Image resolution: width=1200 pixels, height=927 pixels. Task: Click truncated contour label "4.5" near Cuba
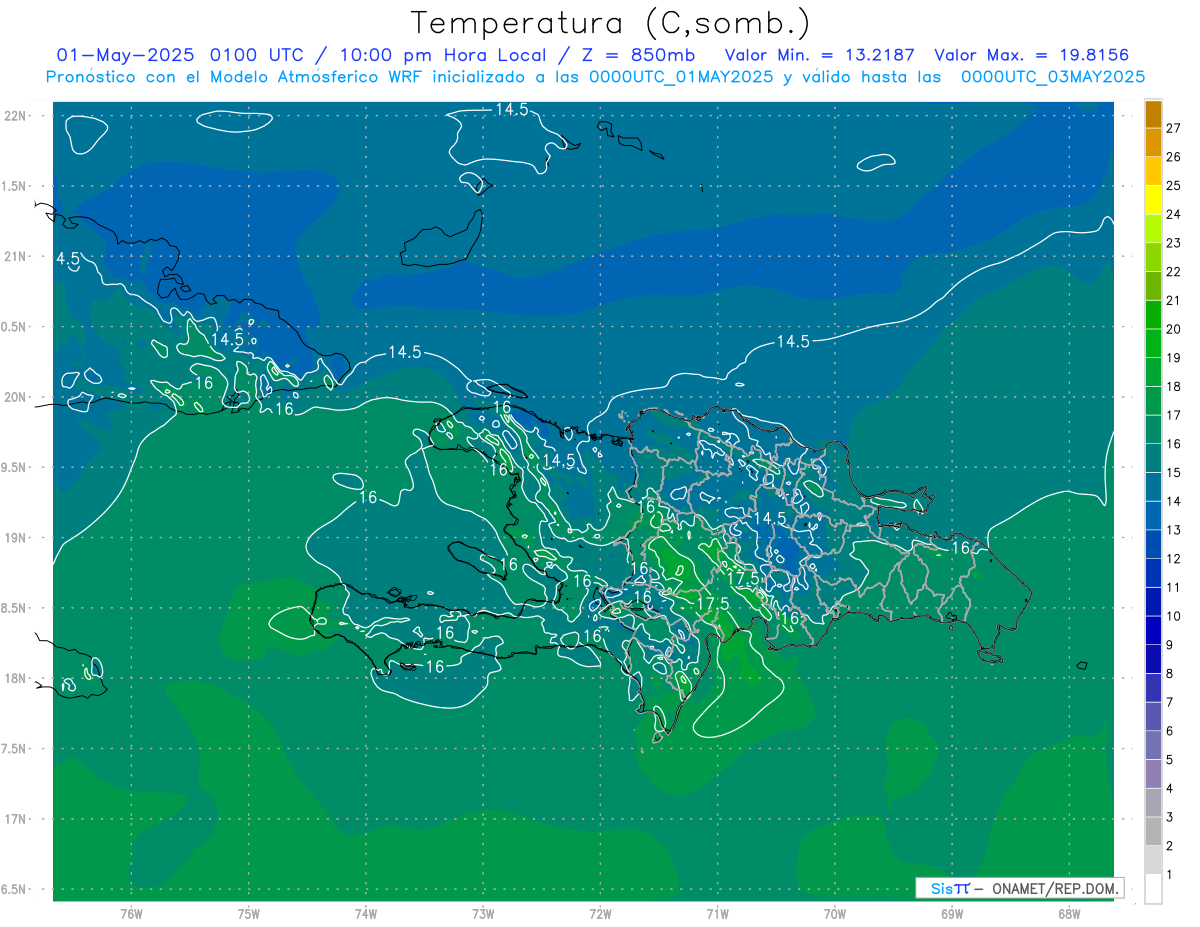click(68, 259)
